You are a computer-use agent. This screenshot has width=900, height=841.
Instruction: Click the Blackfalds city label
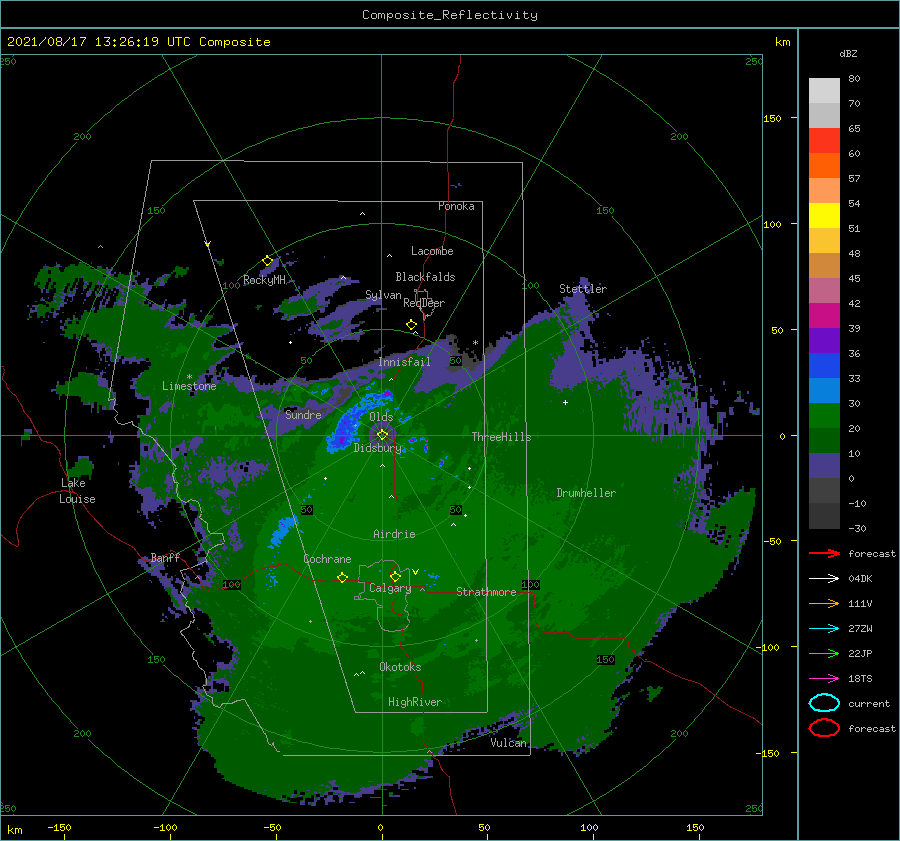click(x=425, y=277)
